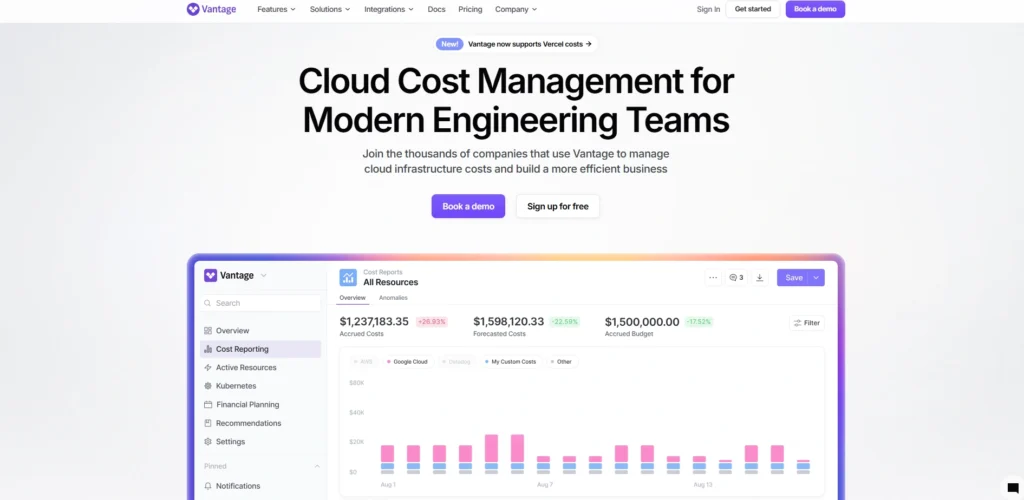Viewport: 1024px width, 500px height.
Task: Go to the Pricing page
Action: click(470, 9)
